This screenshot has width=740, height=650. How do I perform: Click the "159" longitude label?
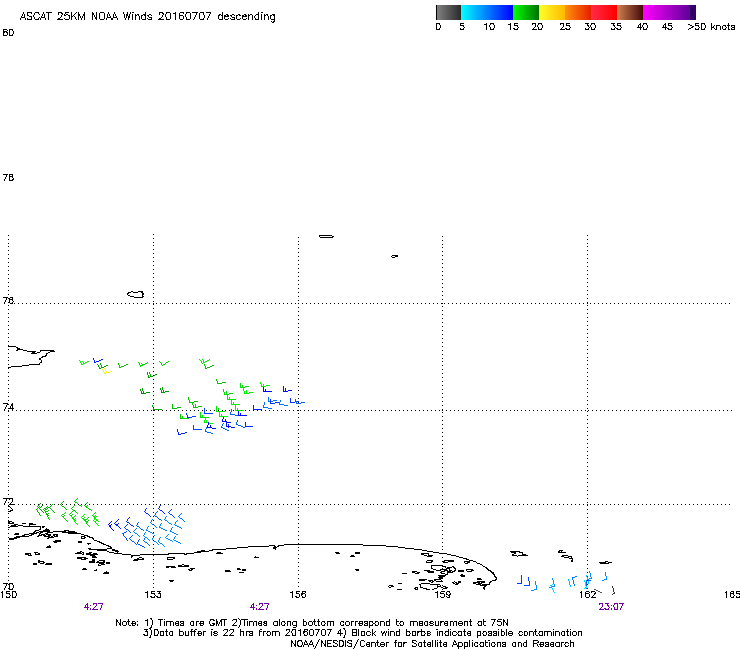coord(442,595)
